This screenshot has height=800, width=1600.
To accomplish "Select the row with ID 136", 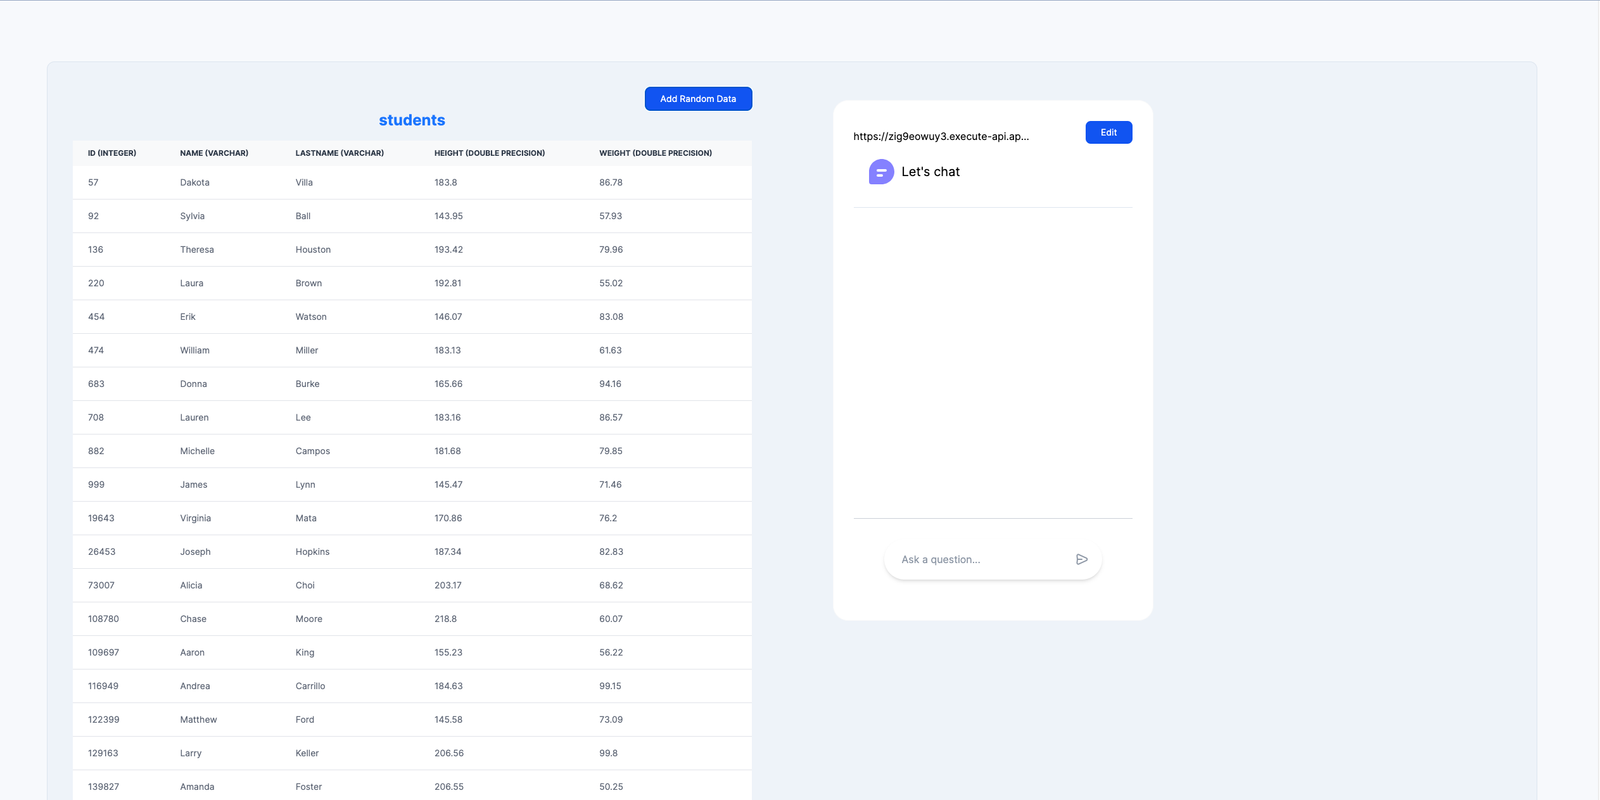I will pyautogui.click(x=411, y=250).
